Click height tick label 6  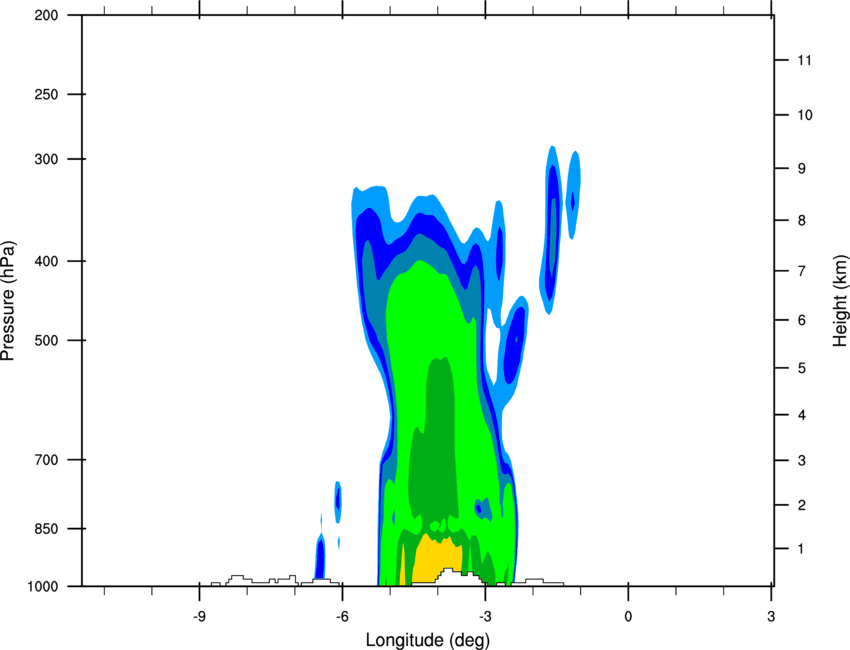pyautogui.click(x=801, y=320)
